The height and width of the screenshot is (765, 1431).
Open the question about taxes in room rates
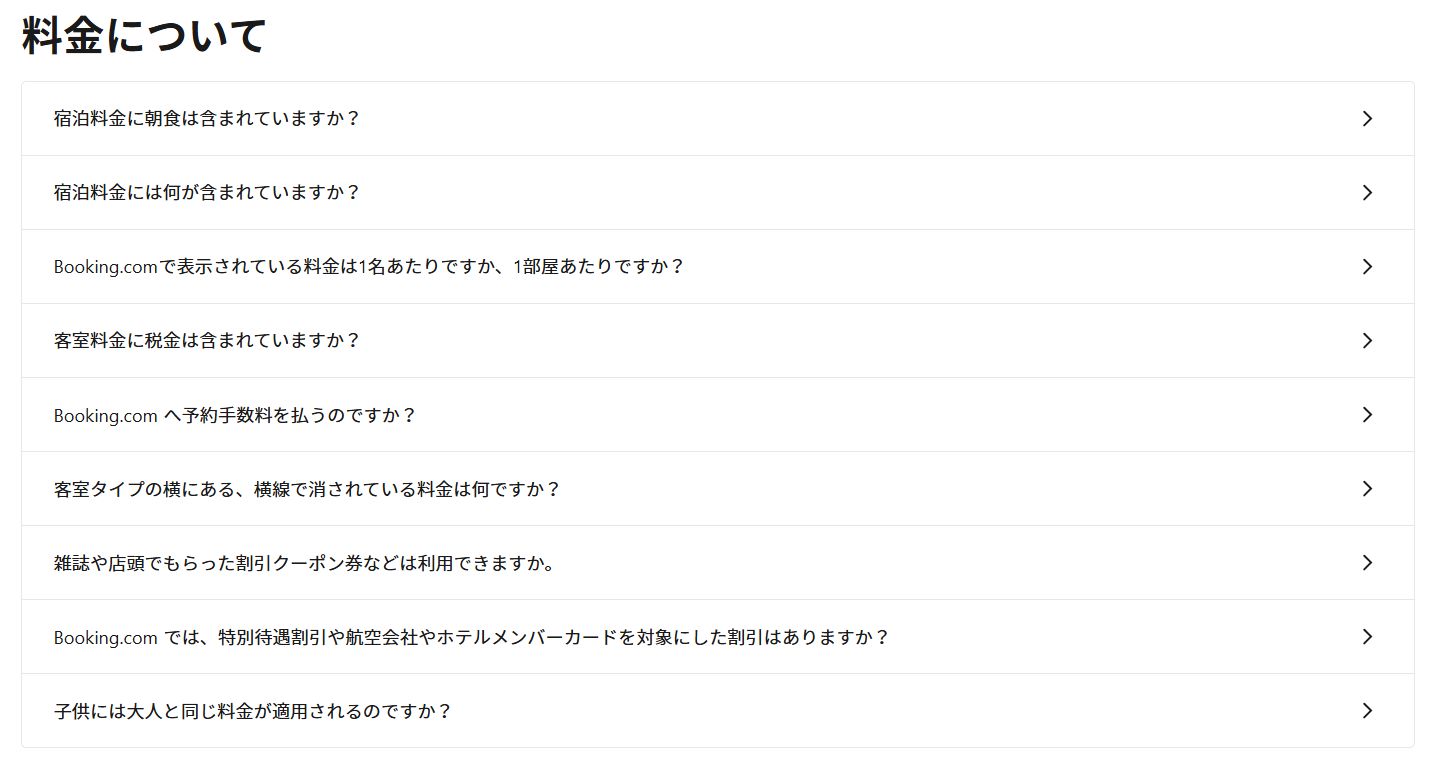coord(205,340)
